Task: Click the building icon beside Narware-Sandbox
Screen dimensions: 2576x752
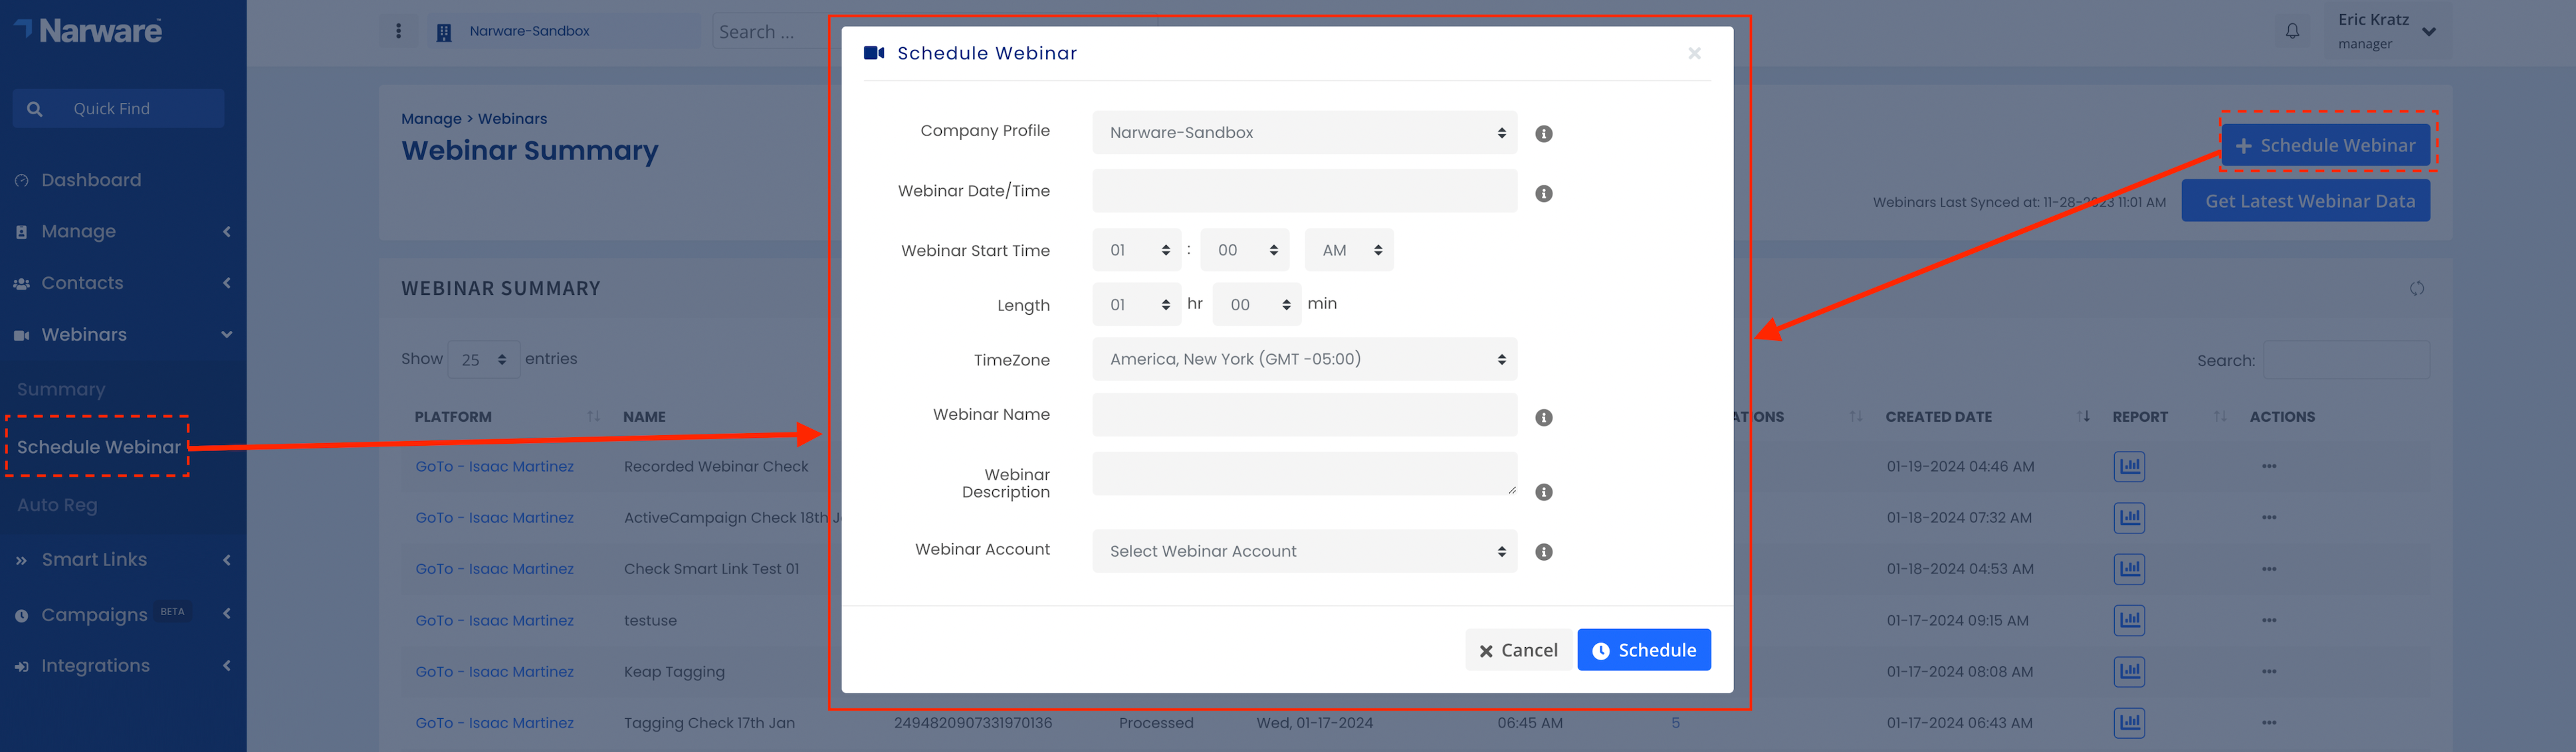Action: click(x=444, y=32)
